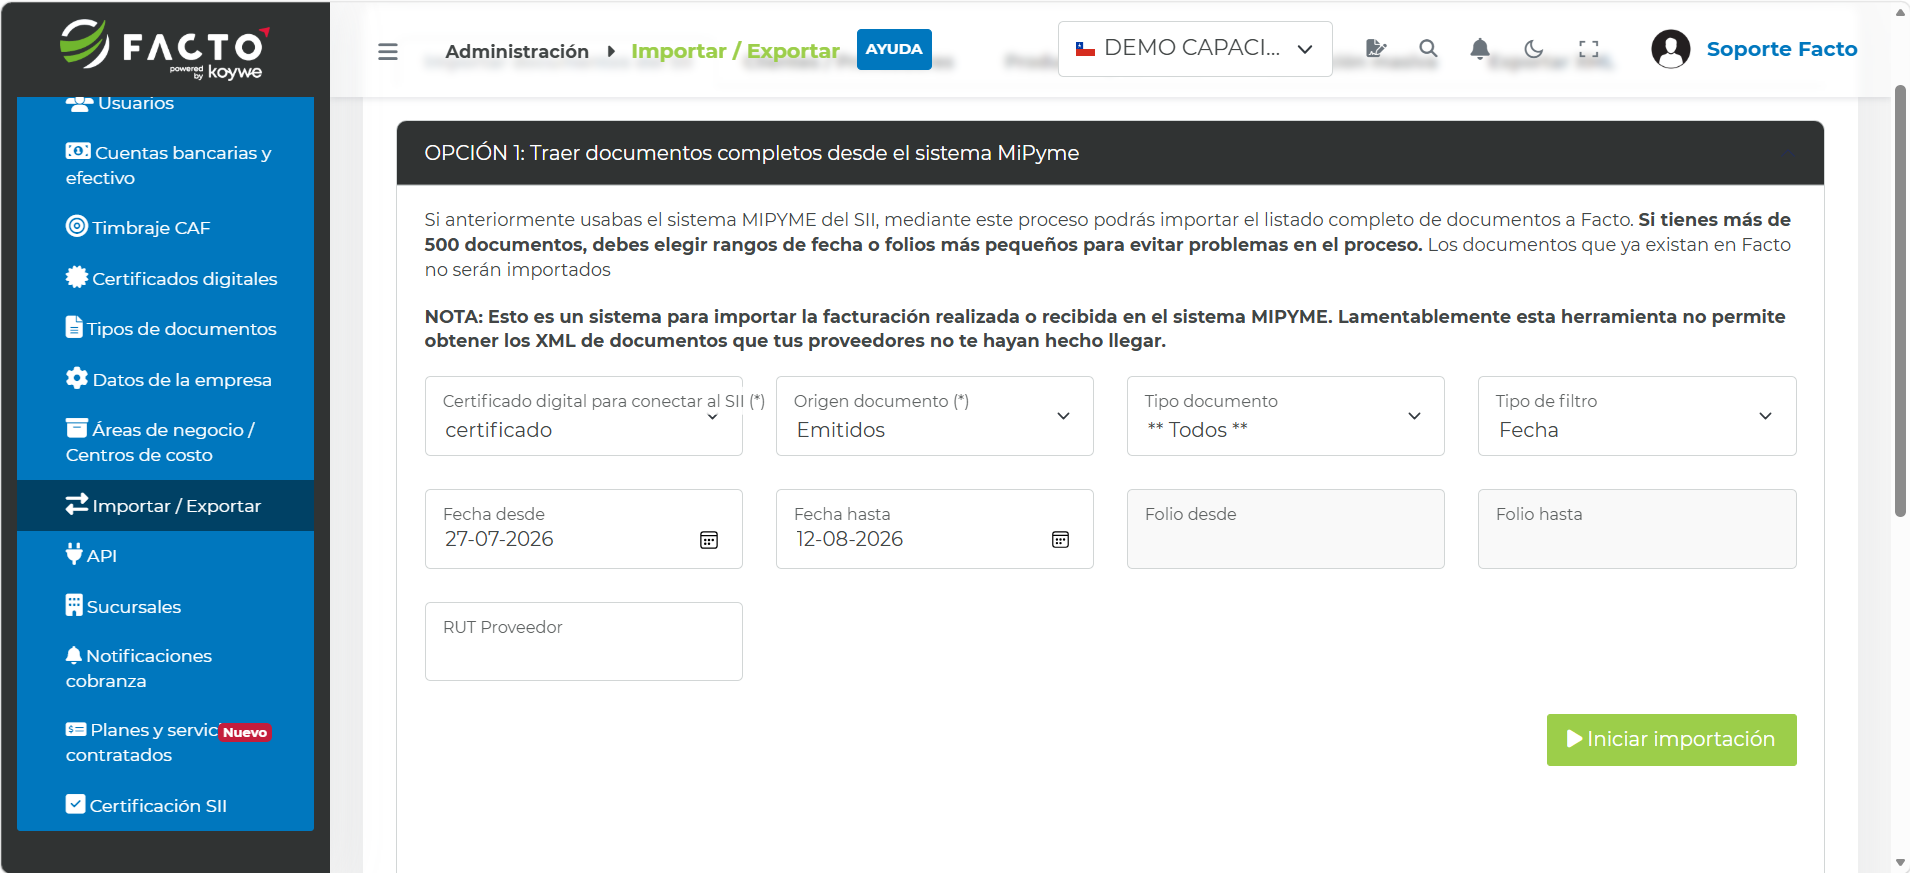The height and width of the screenshot is (873, 1910).
Task: Click the AYUDA help button
Action: [x=894, y=49]
